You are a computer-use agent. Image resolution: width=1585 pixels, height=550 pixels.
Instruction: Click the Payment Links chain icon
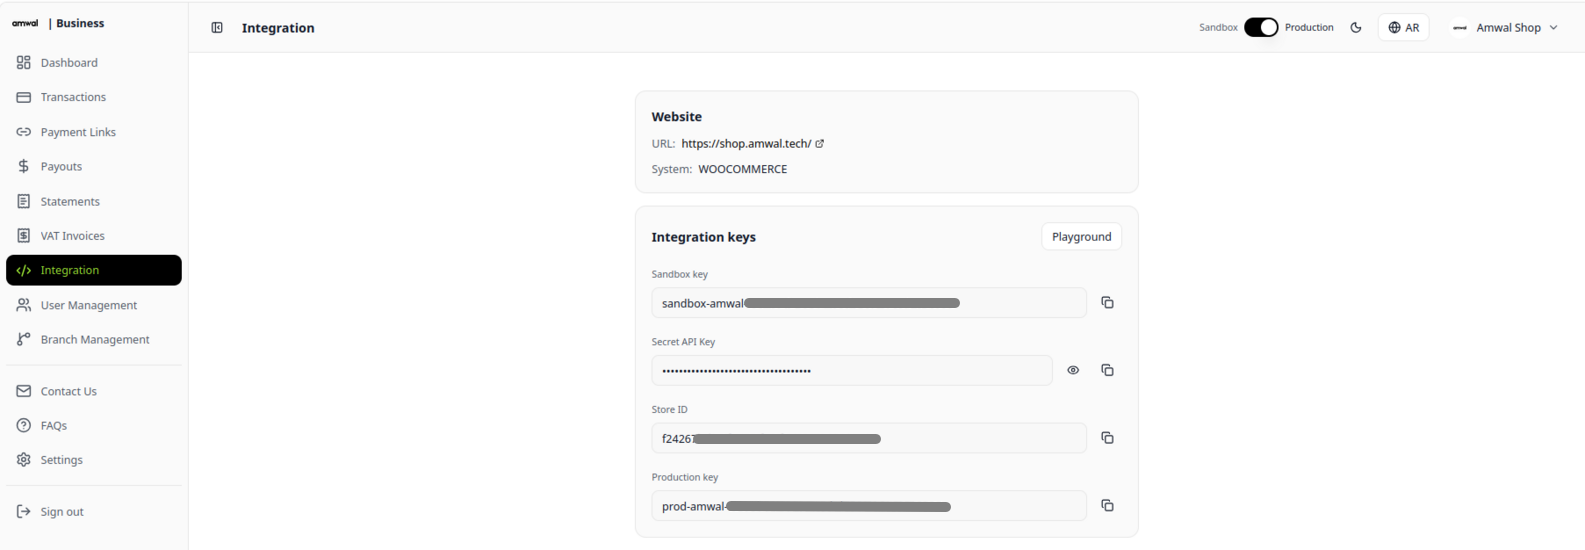point(24,132)
